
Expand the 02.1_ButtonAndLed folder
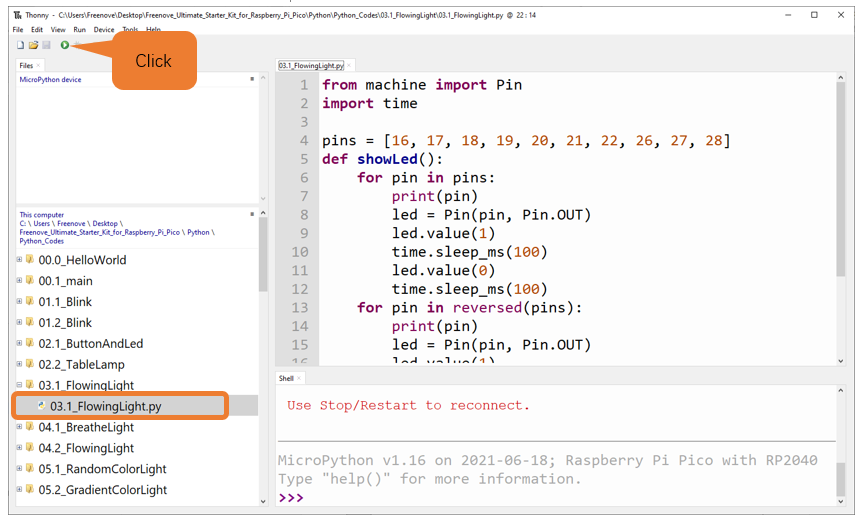[x=19, y=343]
